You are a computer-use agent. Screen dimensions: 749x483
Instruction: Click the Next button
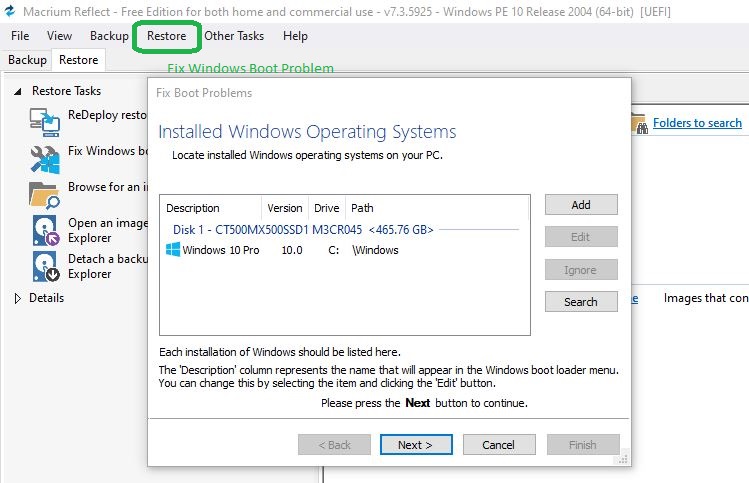tap(416, 445)
